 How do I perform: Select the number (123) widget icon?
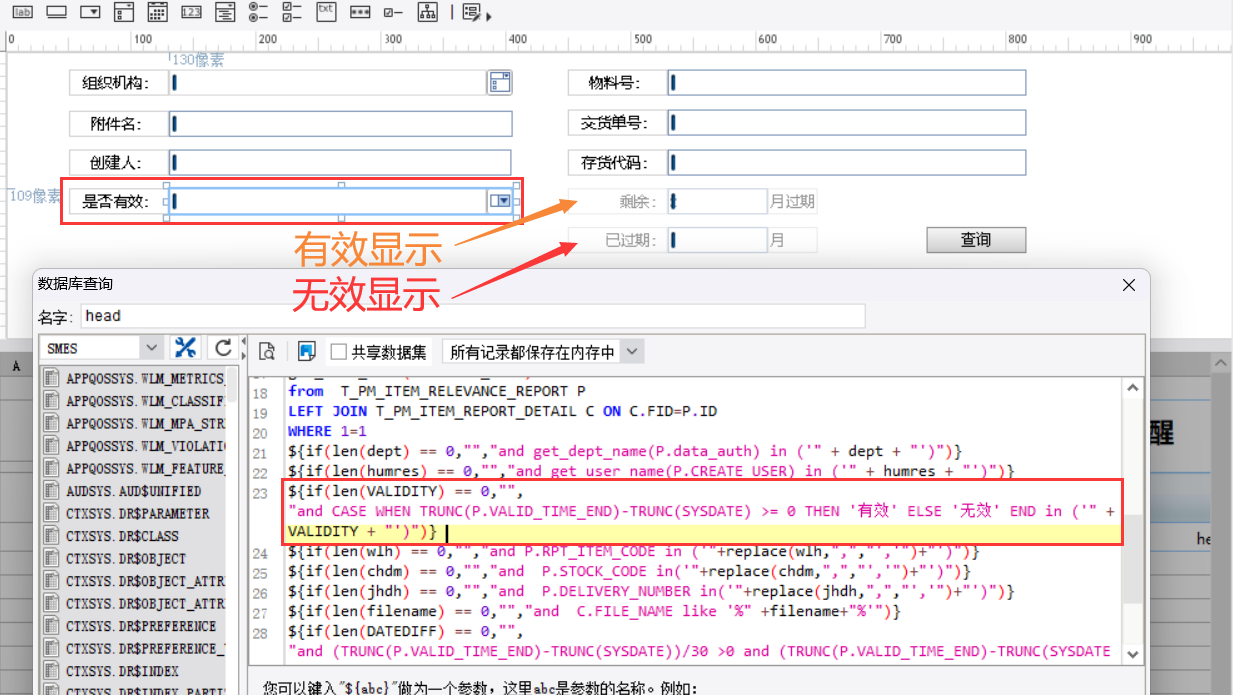tap(191, 12)
